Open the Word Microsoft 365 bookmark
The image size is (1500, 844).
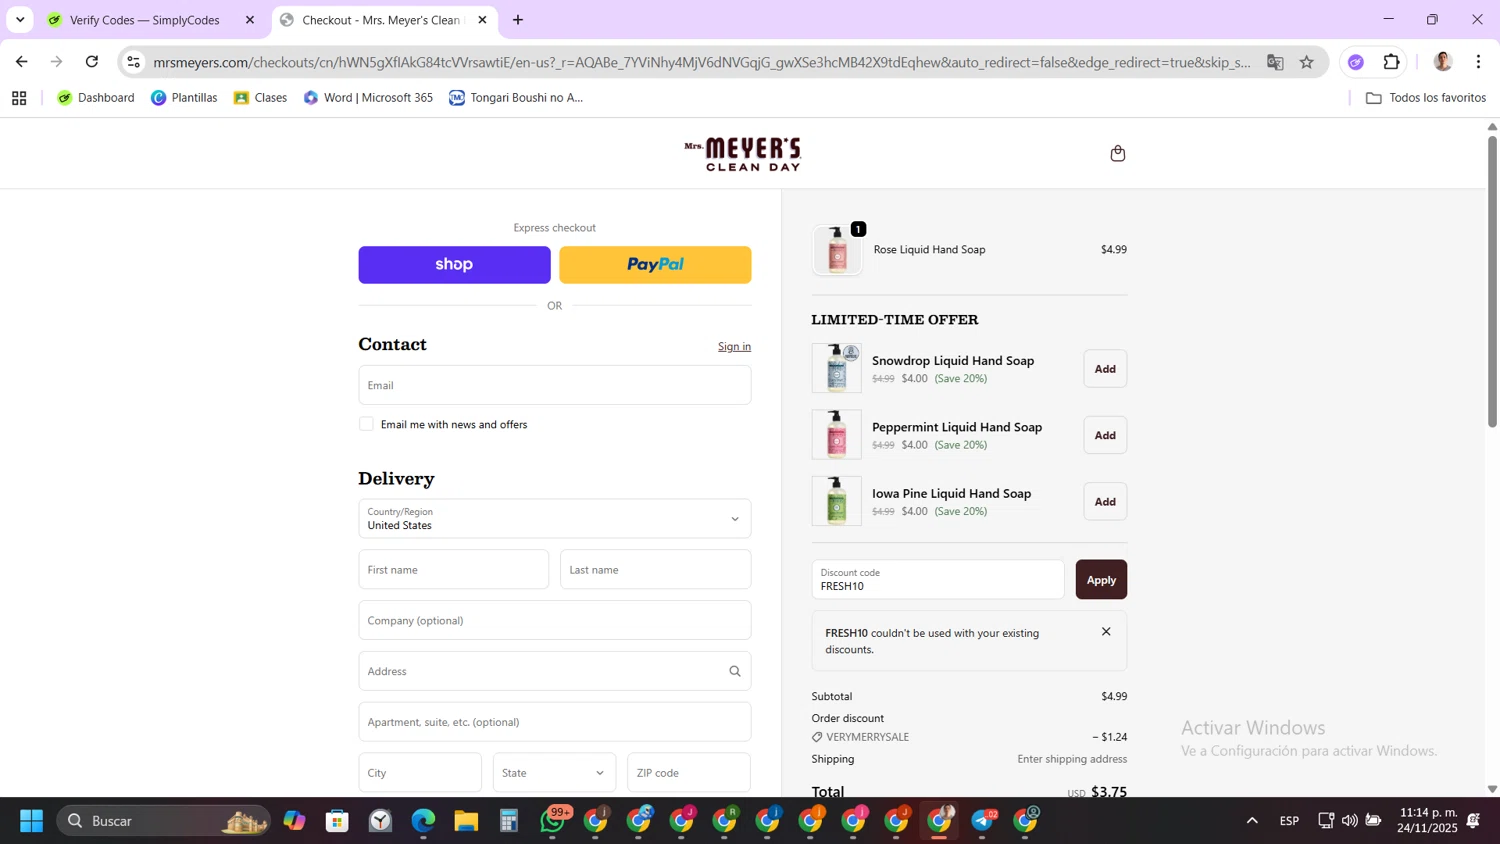tap(368, 98)
